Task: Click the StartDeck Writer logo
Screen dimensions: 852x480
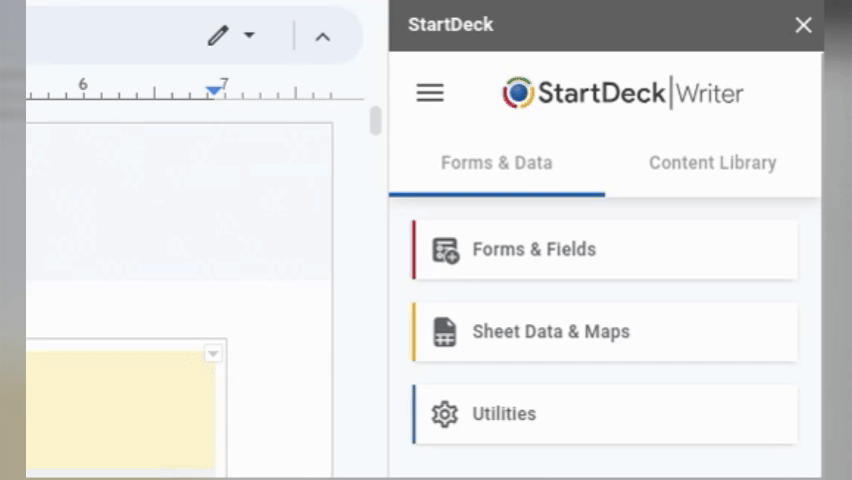Action: click(622, 93)
